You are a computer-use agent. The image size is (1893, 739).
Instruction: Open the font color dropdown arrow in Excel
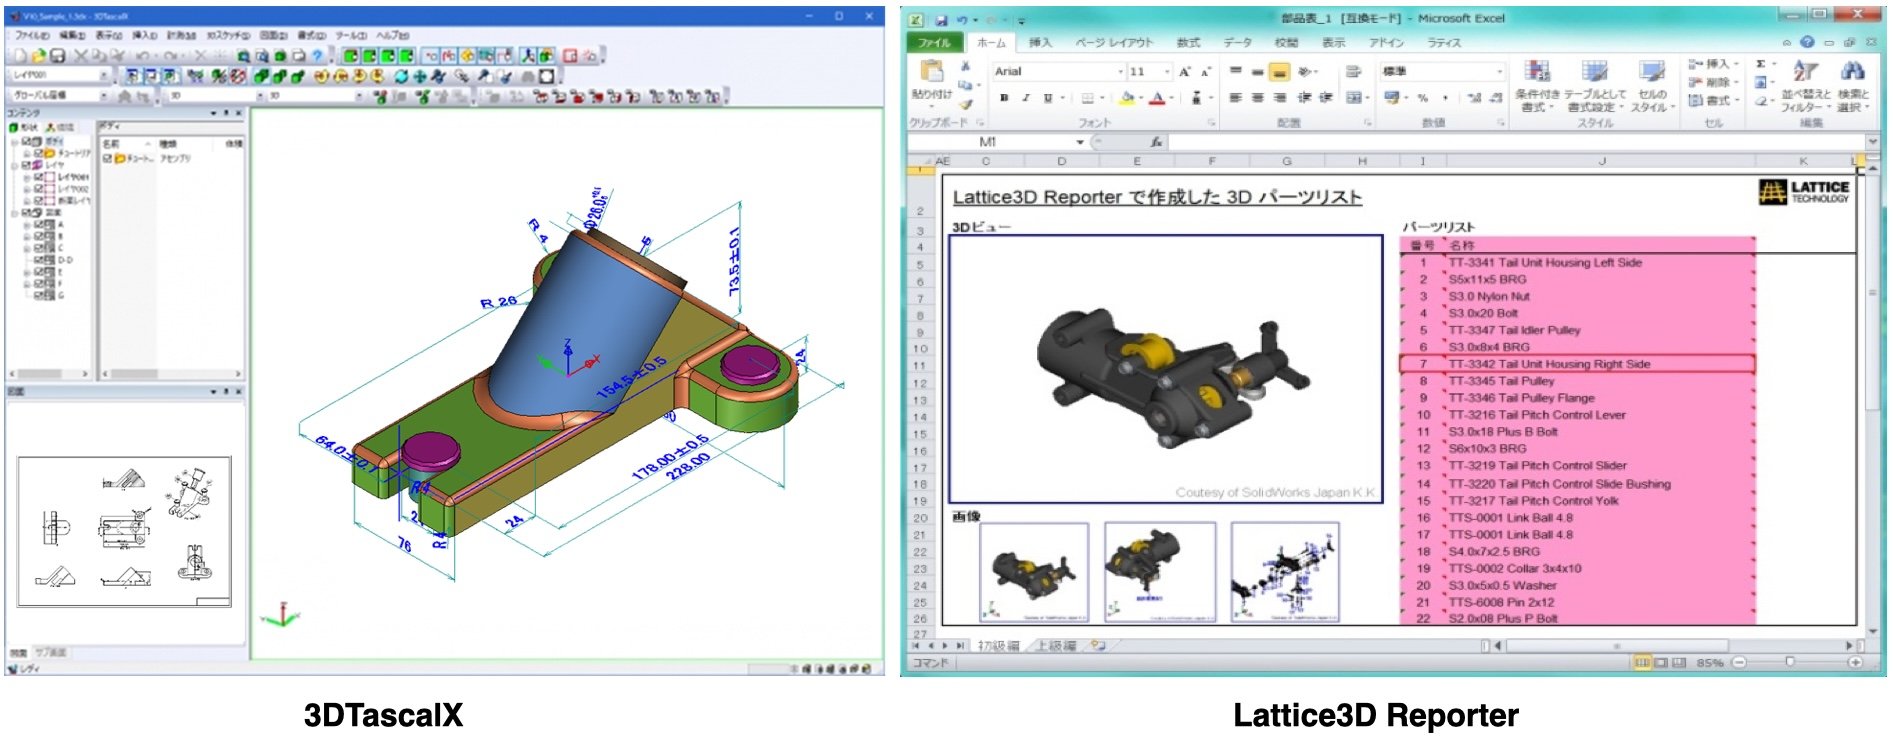click(x=1173, y=98)
